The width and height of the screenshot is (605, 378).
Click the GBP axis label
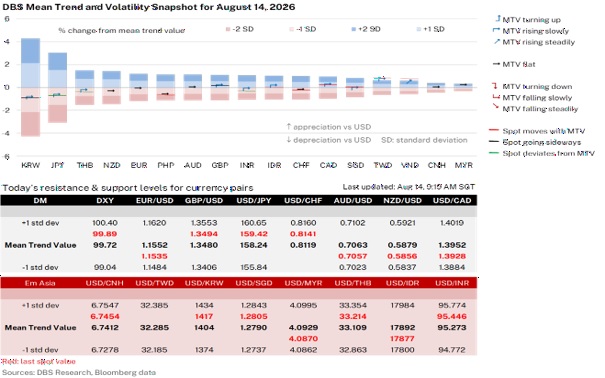click(220, 165)
